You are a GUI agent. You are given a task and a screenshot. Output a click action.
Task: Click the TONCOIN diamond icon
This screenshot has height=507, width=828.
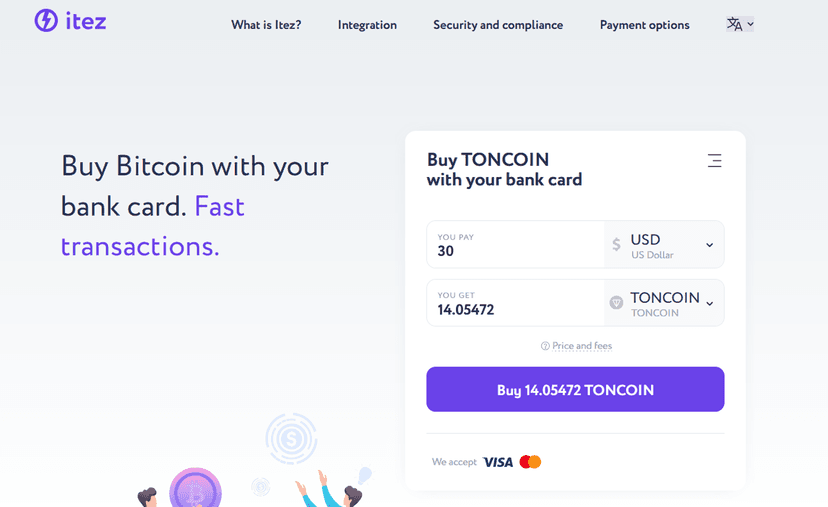[x=616, y=303]
